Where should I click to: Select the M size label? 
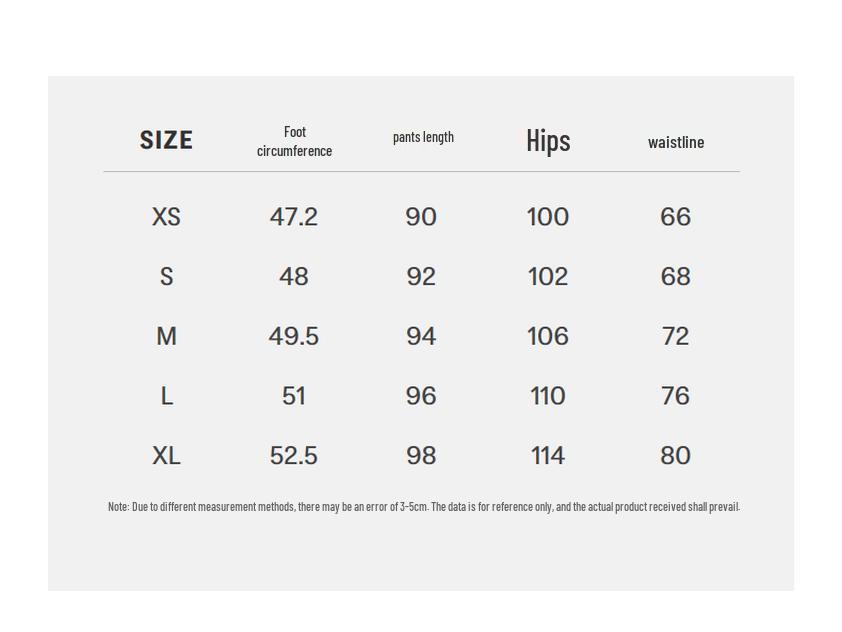pos(166,337)
